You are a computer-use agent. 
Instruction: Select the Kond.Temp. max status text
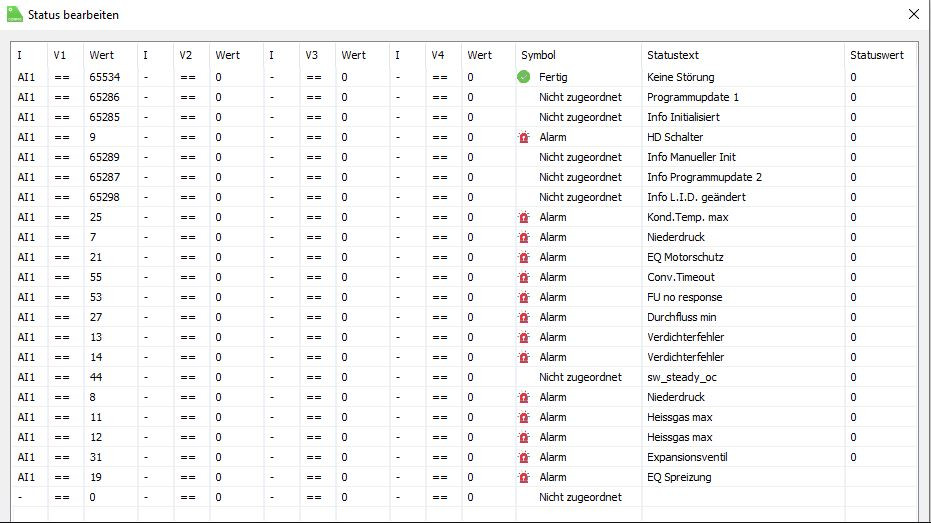688,217
